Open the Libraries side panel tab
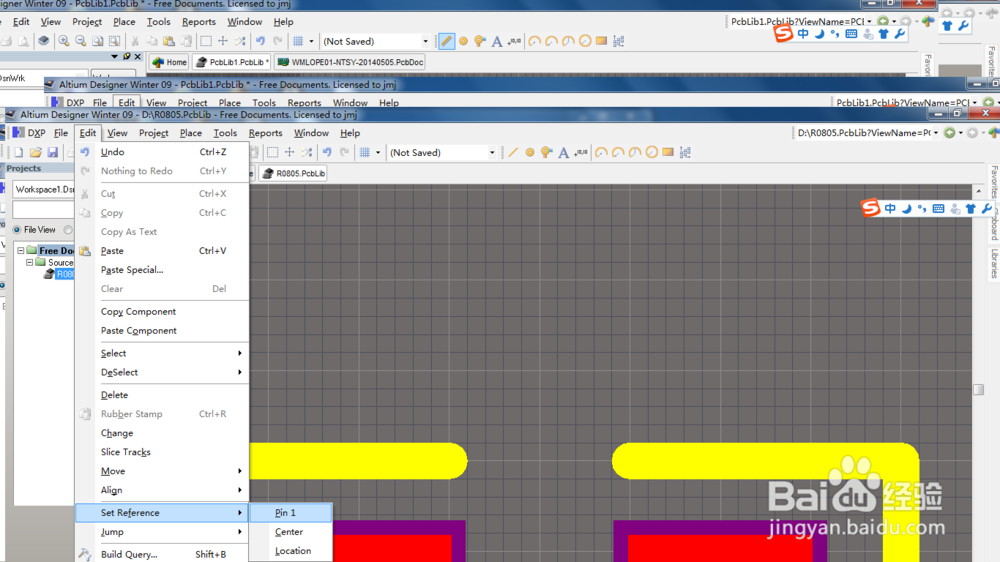 tap(994, 263)
